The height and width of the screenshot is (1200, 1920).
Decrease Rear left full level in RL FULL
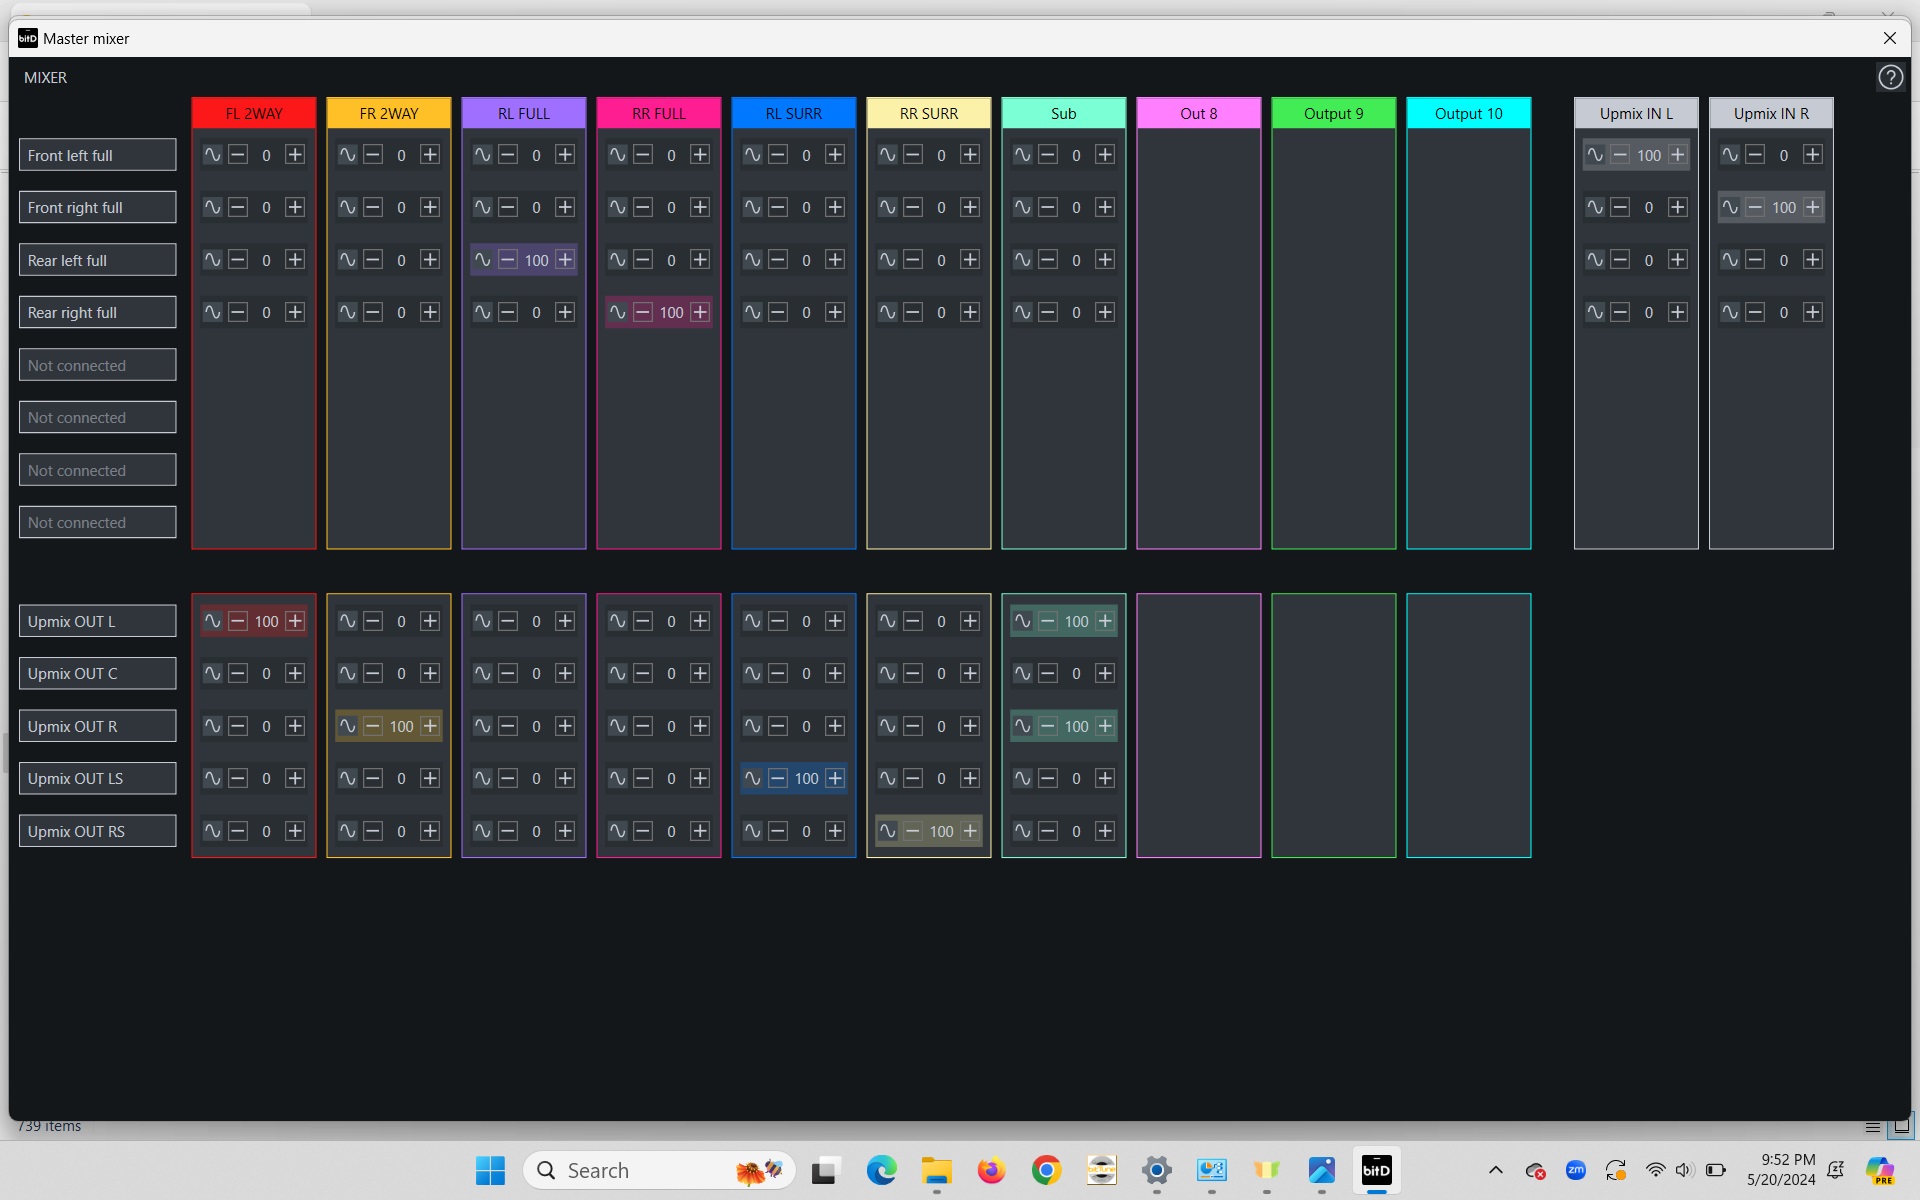tap(508, 260)
